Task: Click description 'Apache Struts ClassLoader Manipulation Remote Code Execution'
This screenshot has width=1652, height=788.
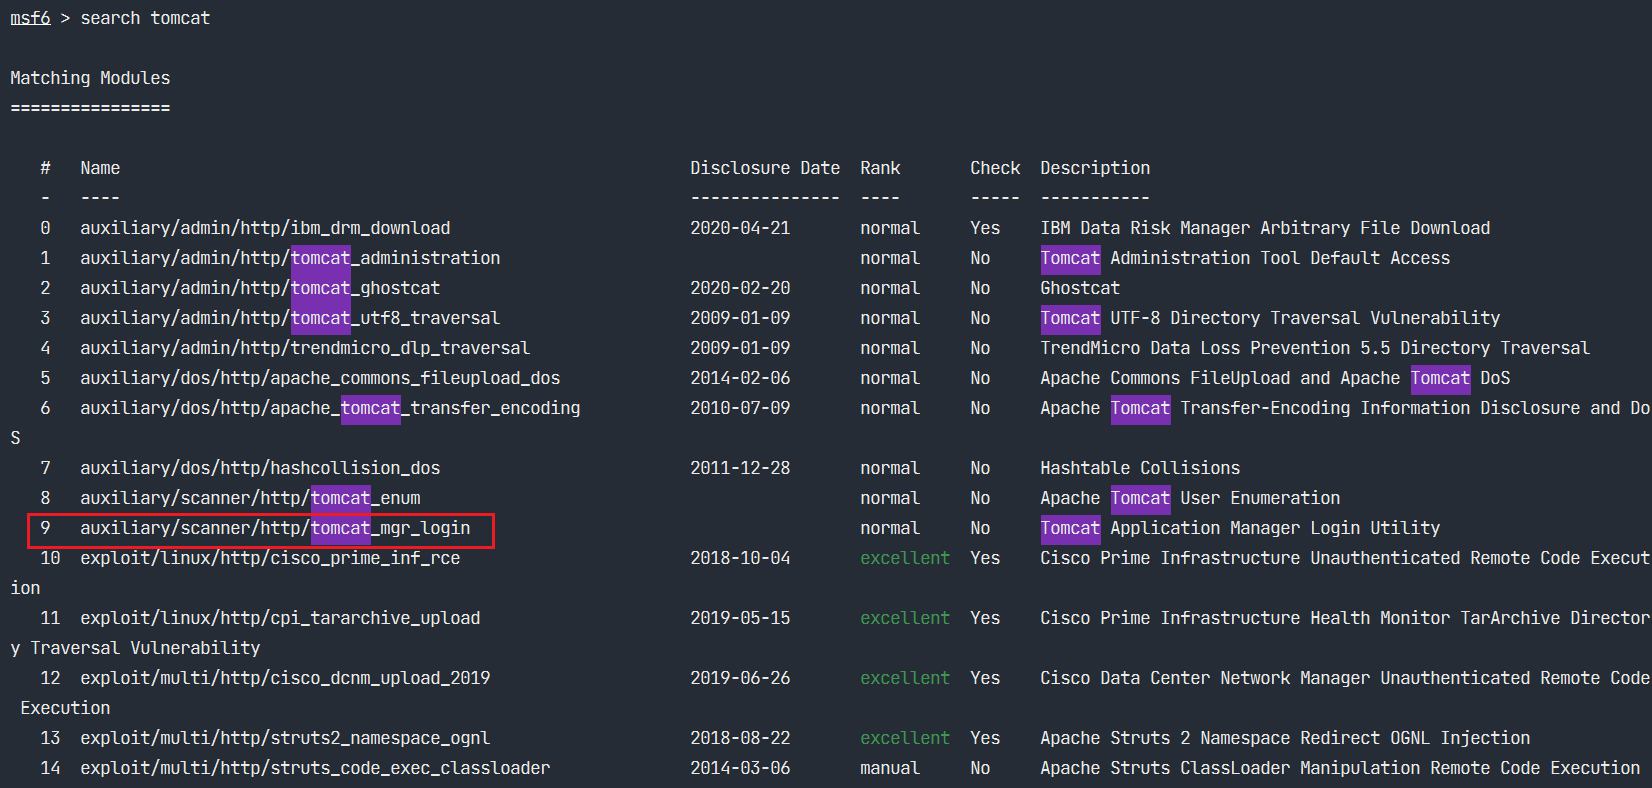Action: coord(1340,768)
